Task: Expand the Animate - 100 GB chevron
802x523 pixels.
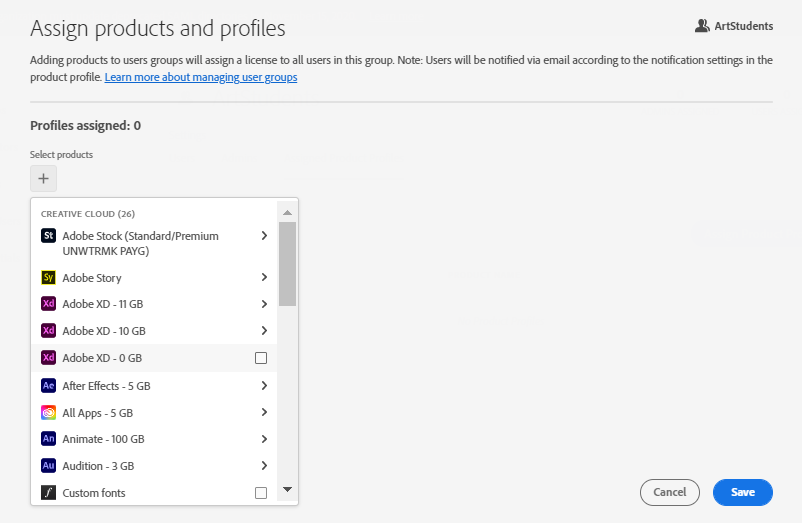Action: coord(263,439)
